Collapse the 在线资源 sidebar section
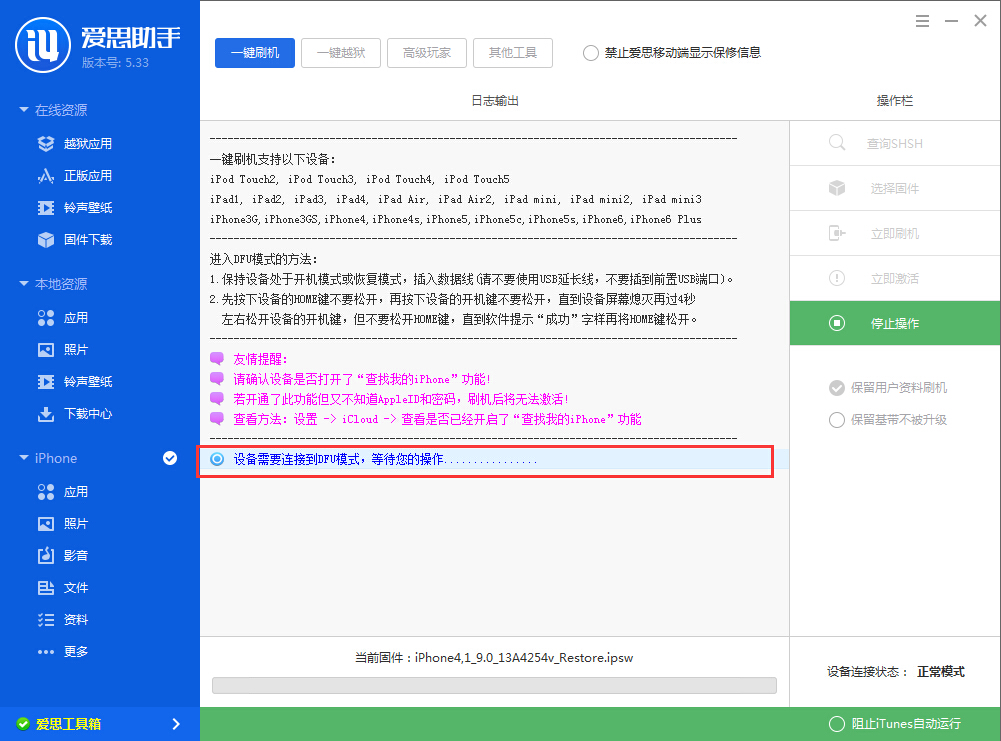1001x741 pixels. (x=58, y=110)
